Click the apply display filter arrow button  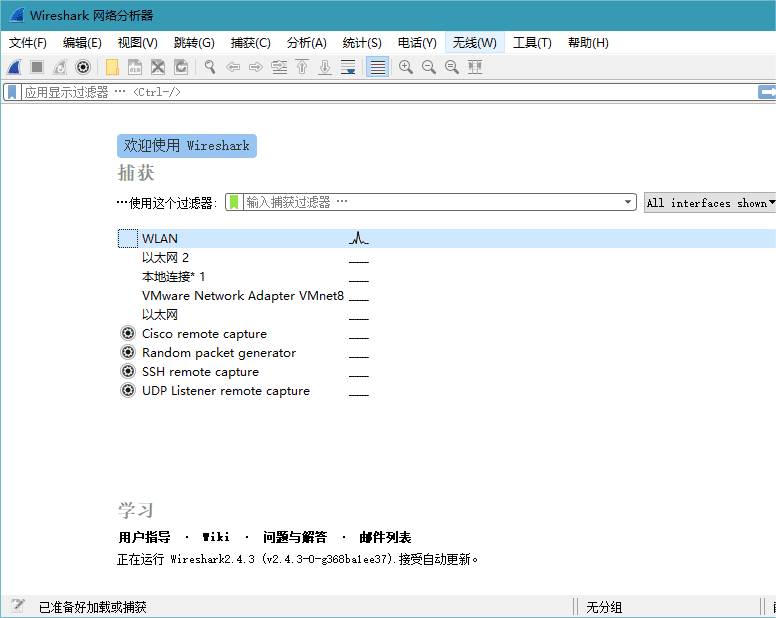pos(767,92)
